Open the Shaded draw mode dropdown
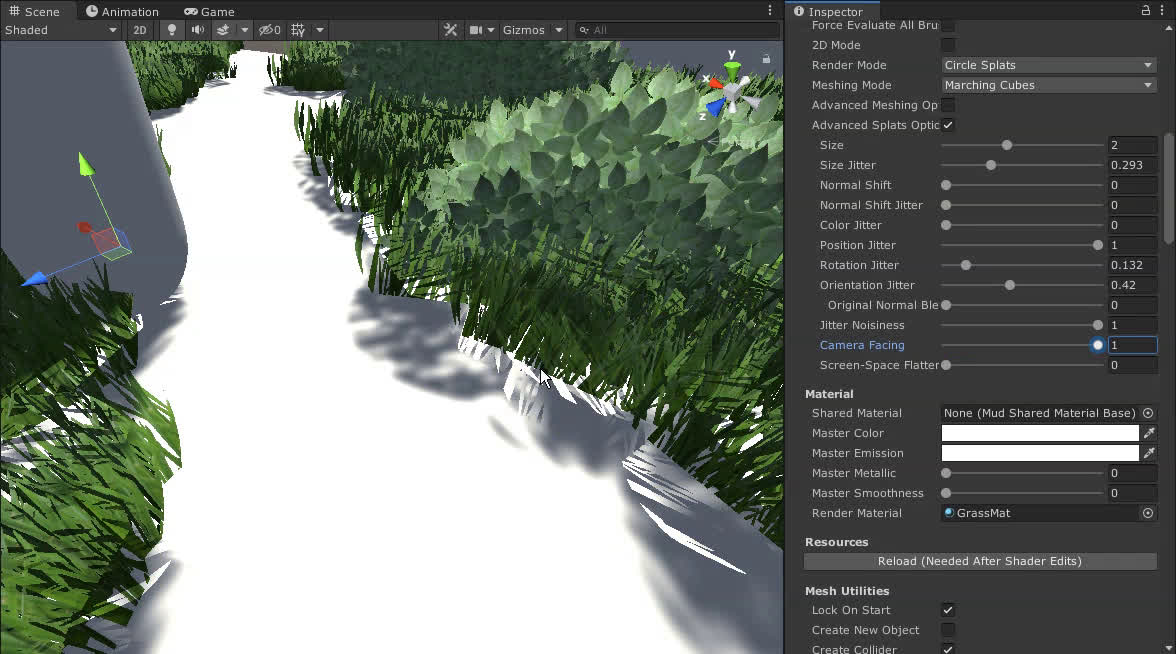Viewport: 1176px width, 654px height. tap(60, 30)
